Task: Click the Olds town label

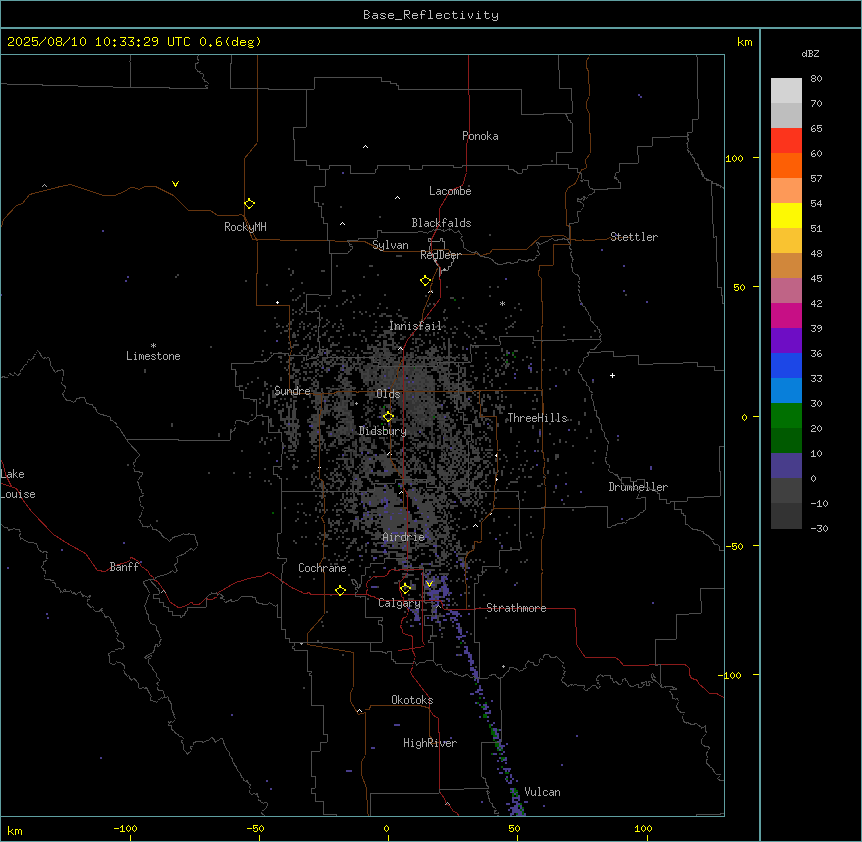Action: 388,394
